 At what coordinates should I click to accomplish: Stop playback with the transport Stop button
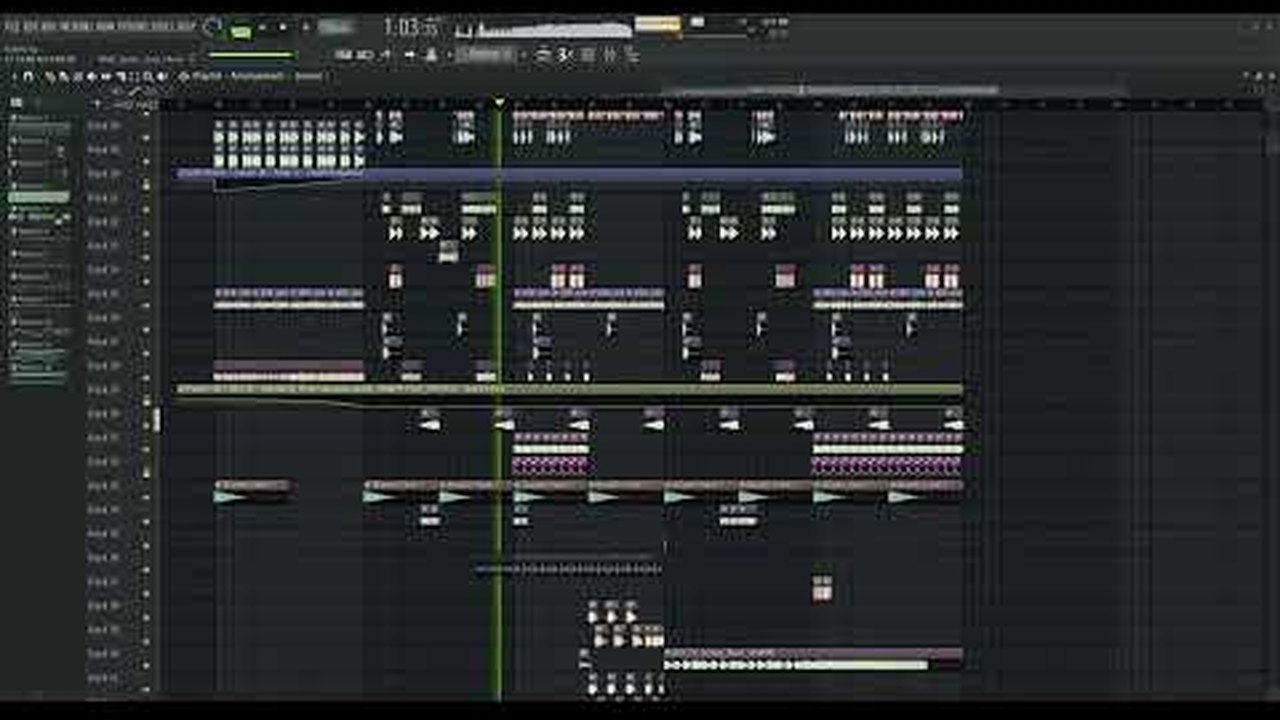tap(283, 27)
